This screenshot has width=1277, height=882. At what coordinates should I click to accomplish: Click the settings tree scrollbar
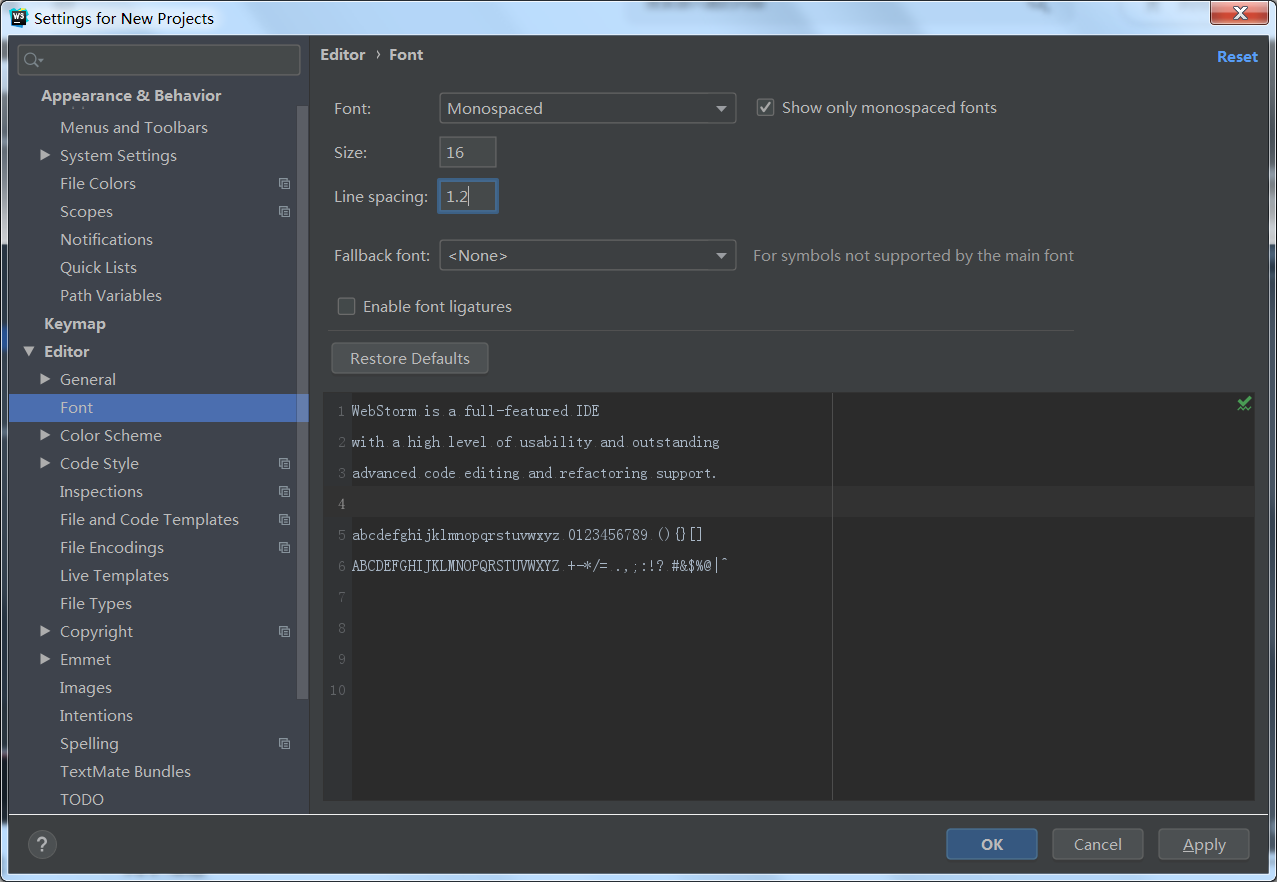[x=303, y=400]
